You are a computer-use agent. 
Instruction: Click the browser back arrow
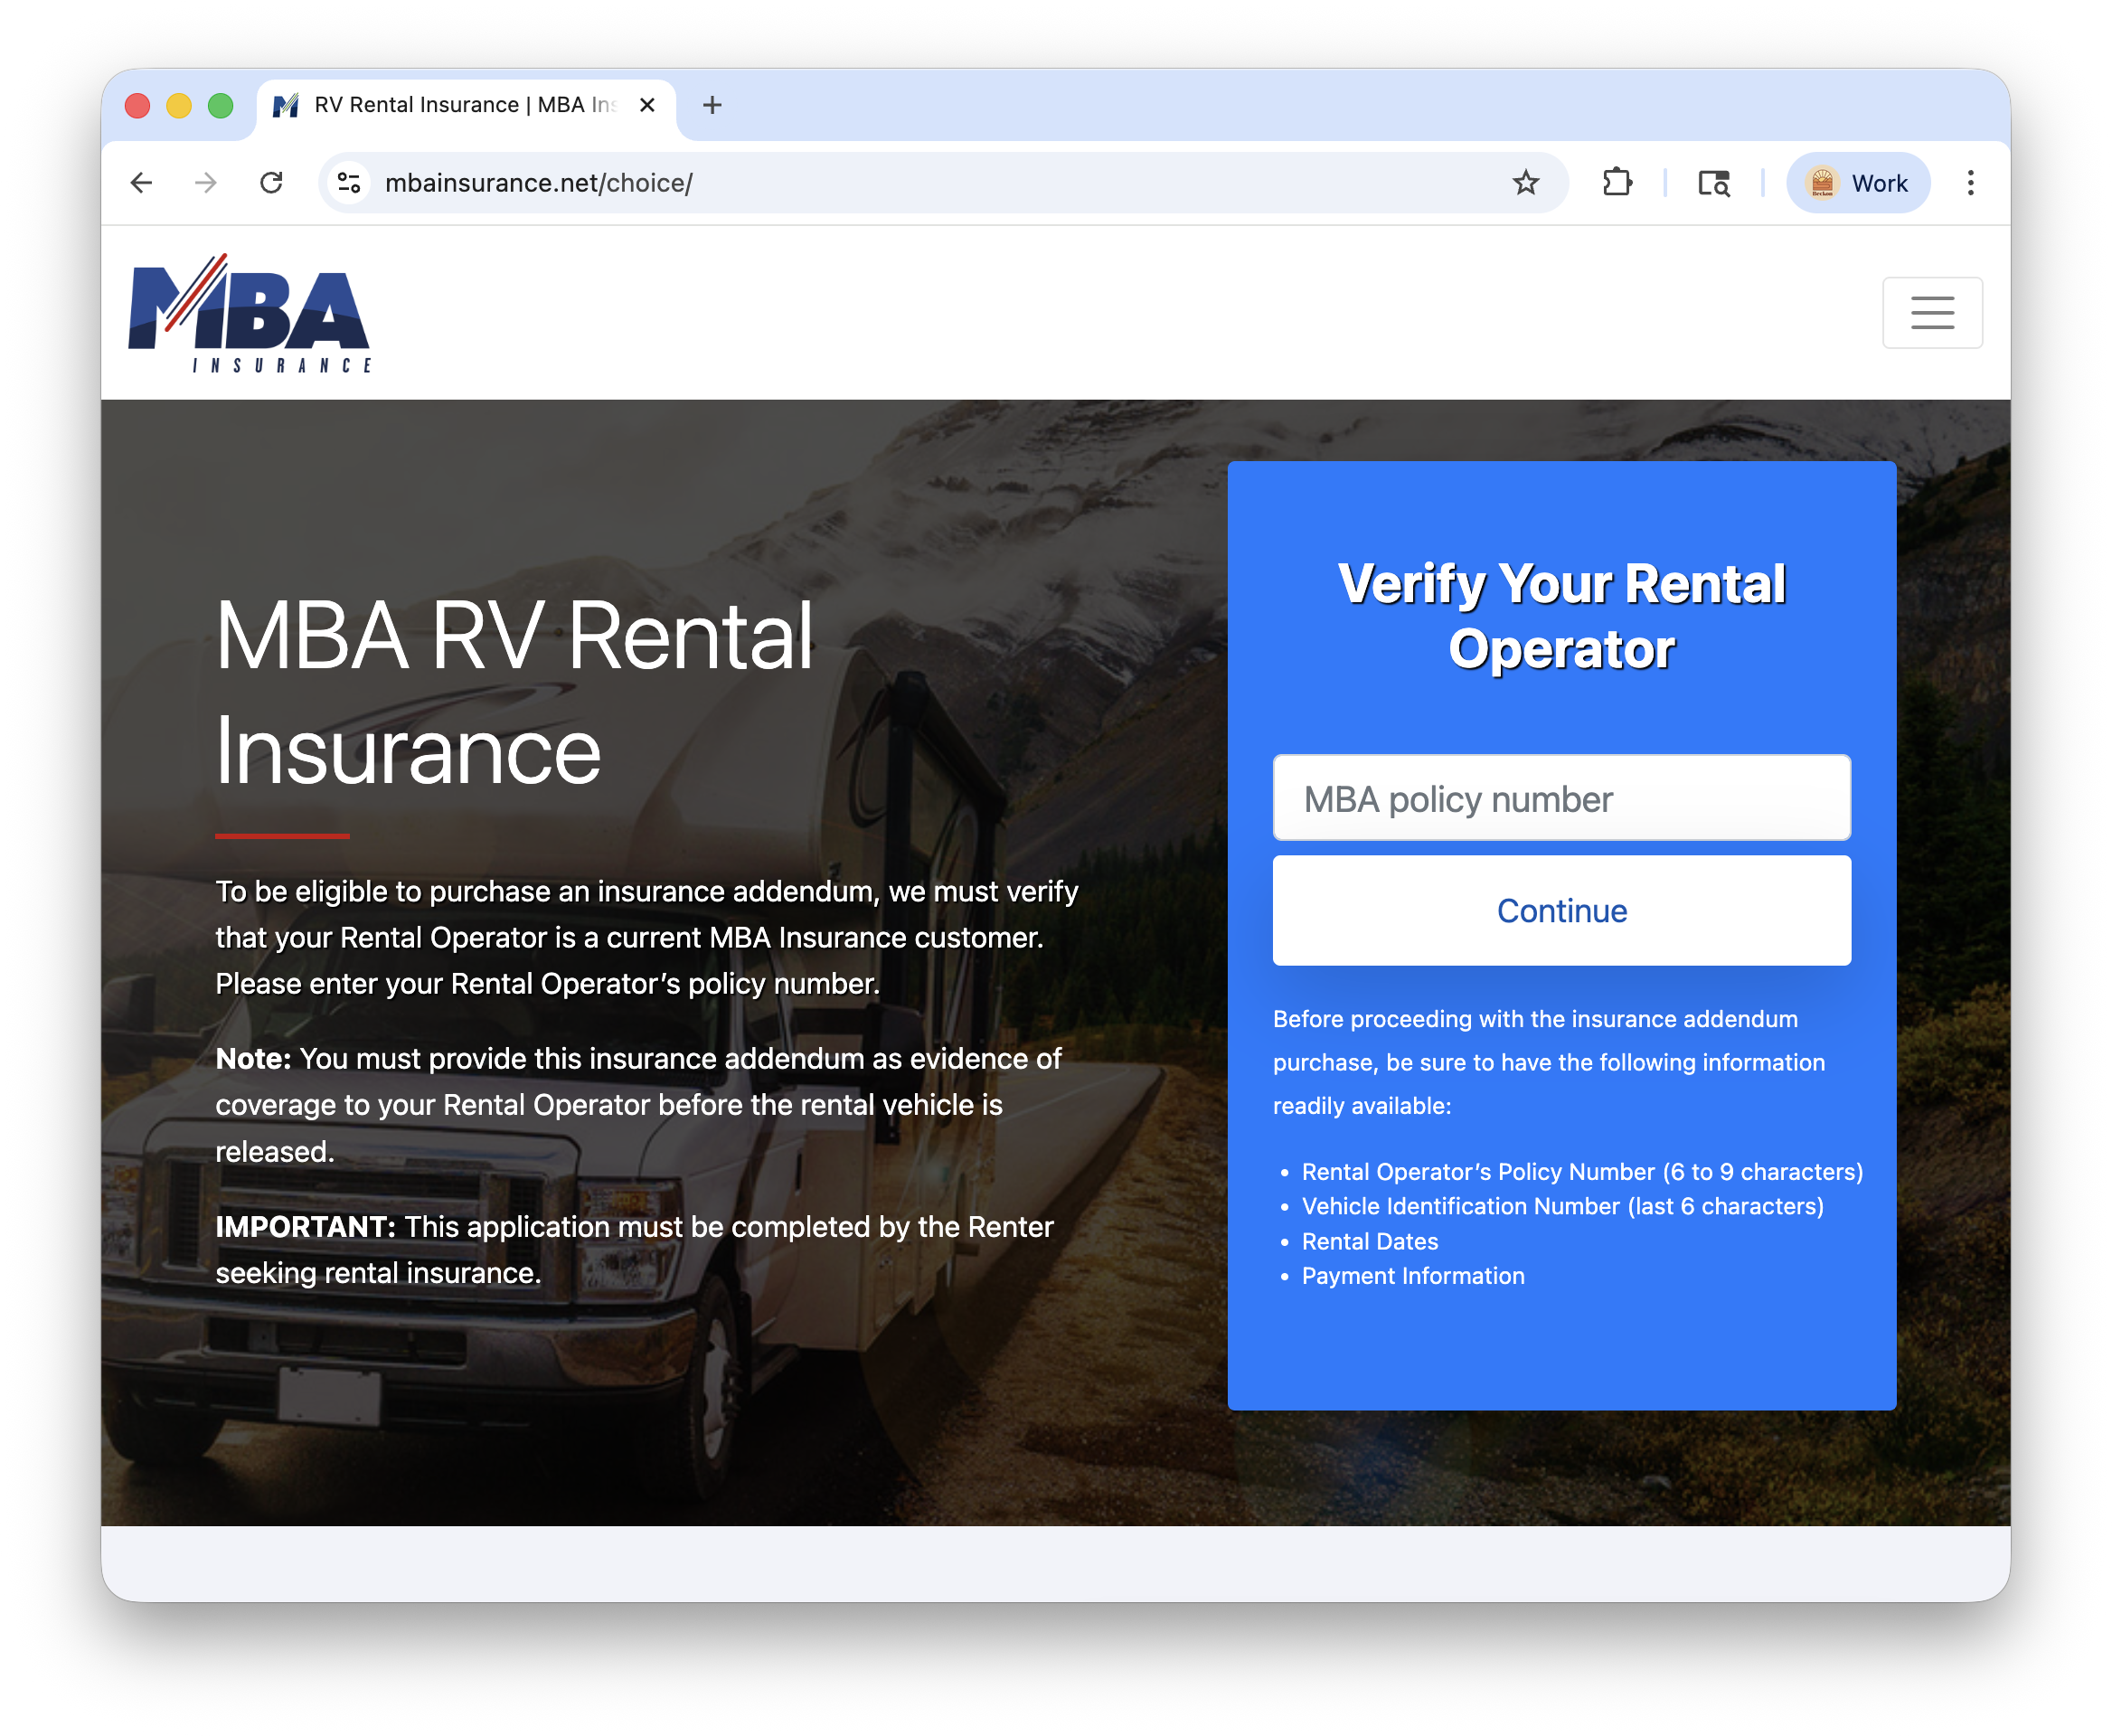(141, 183)
